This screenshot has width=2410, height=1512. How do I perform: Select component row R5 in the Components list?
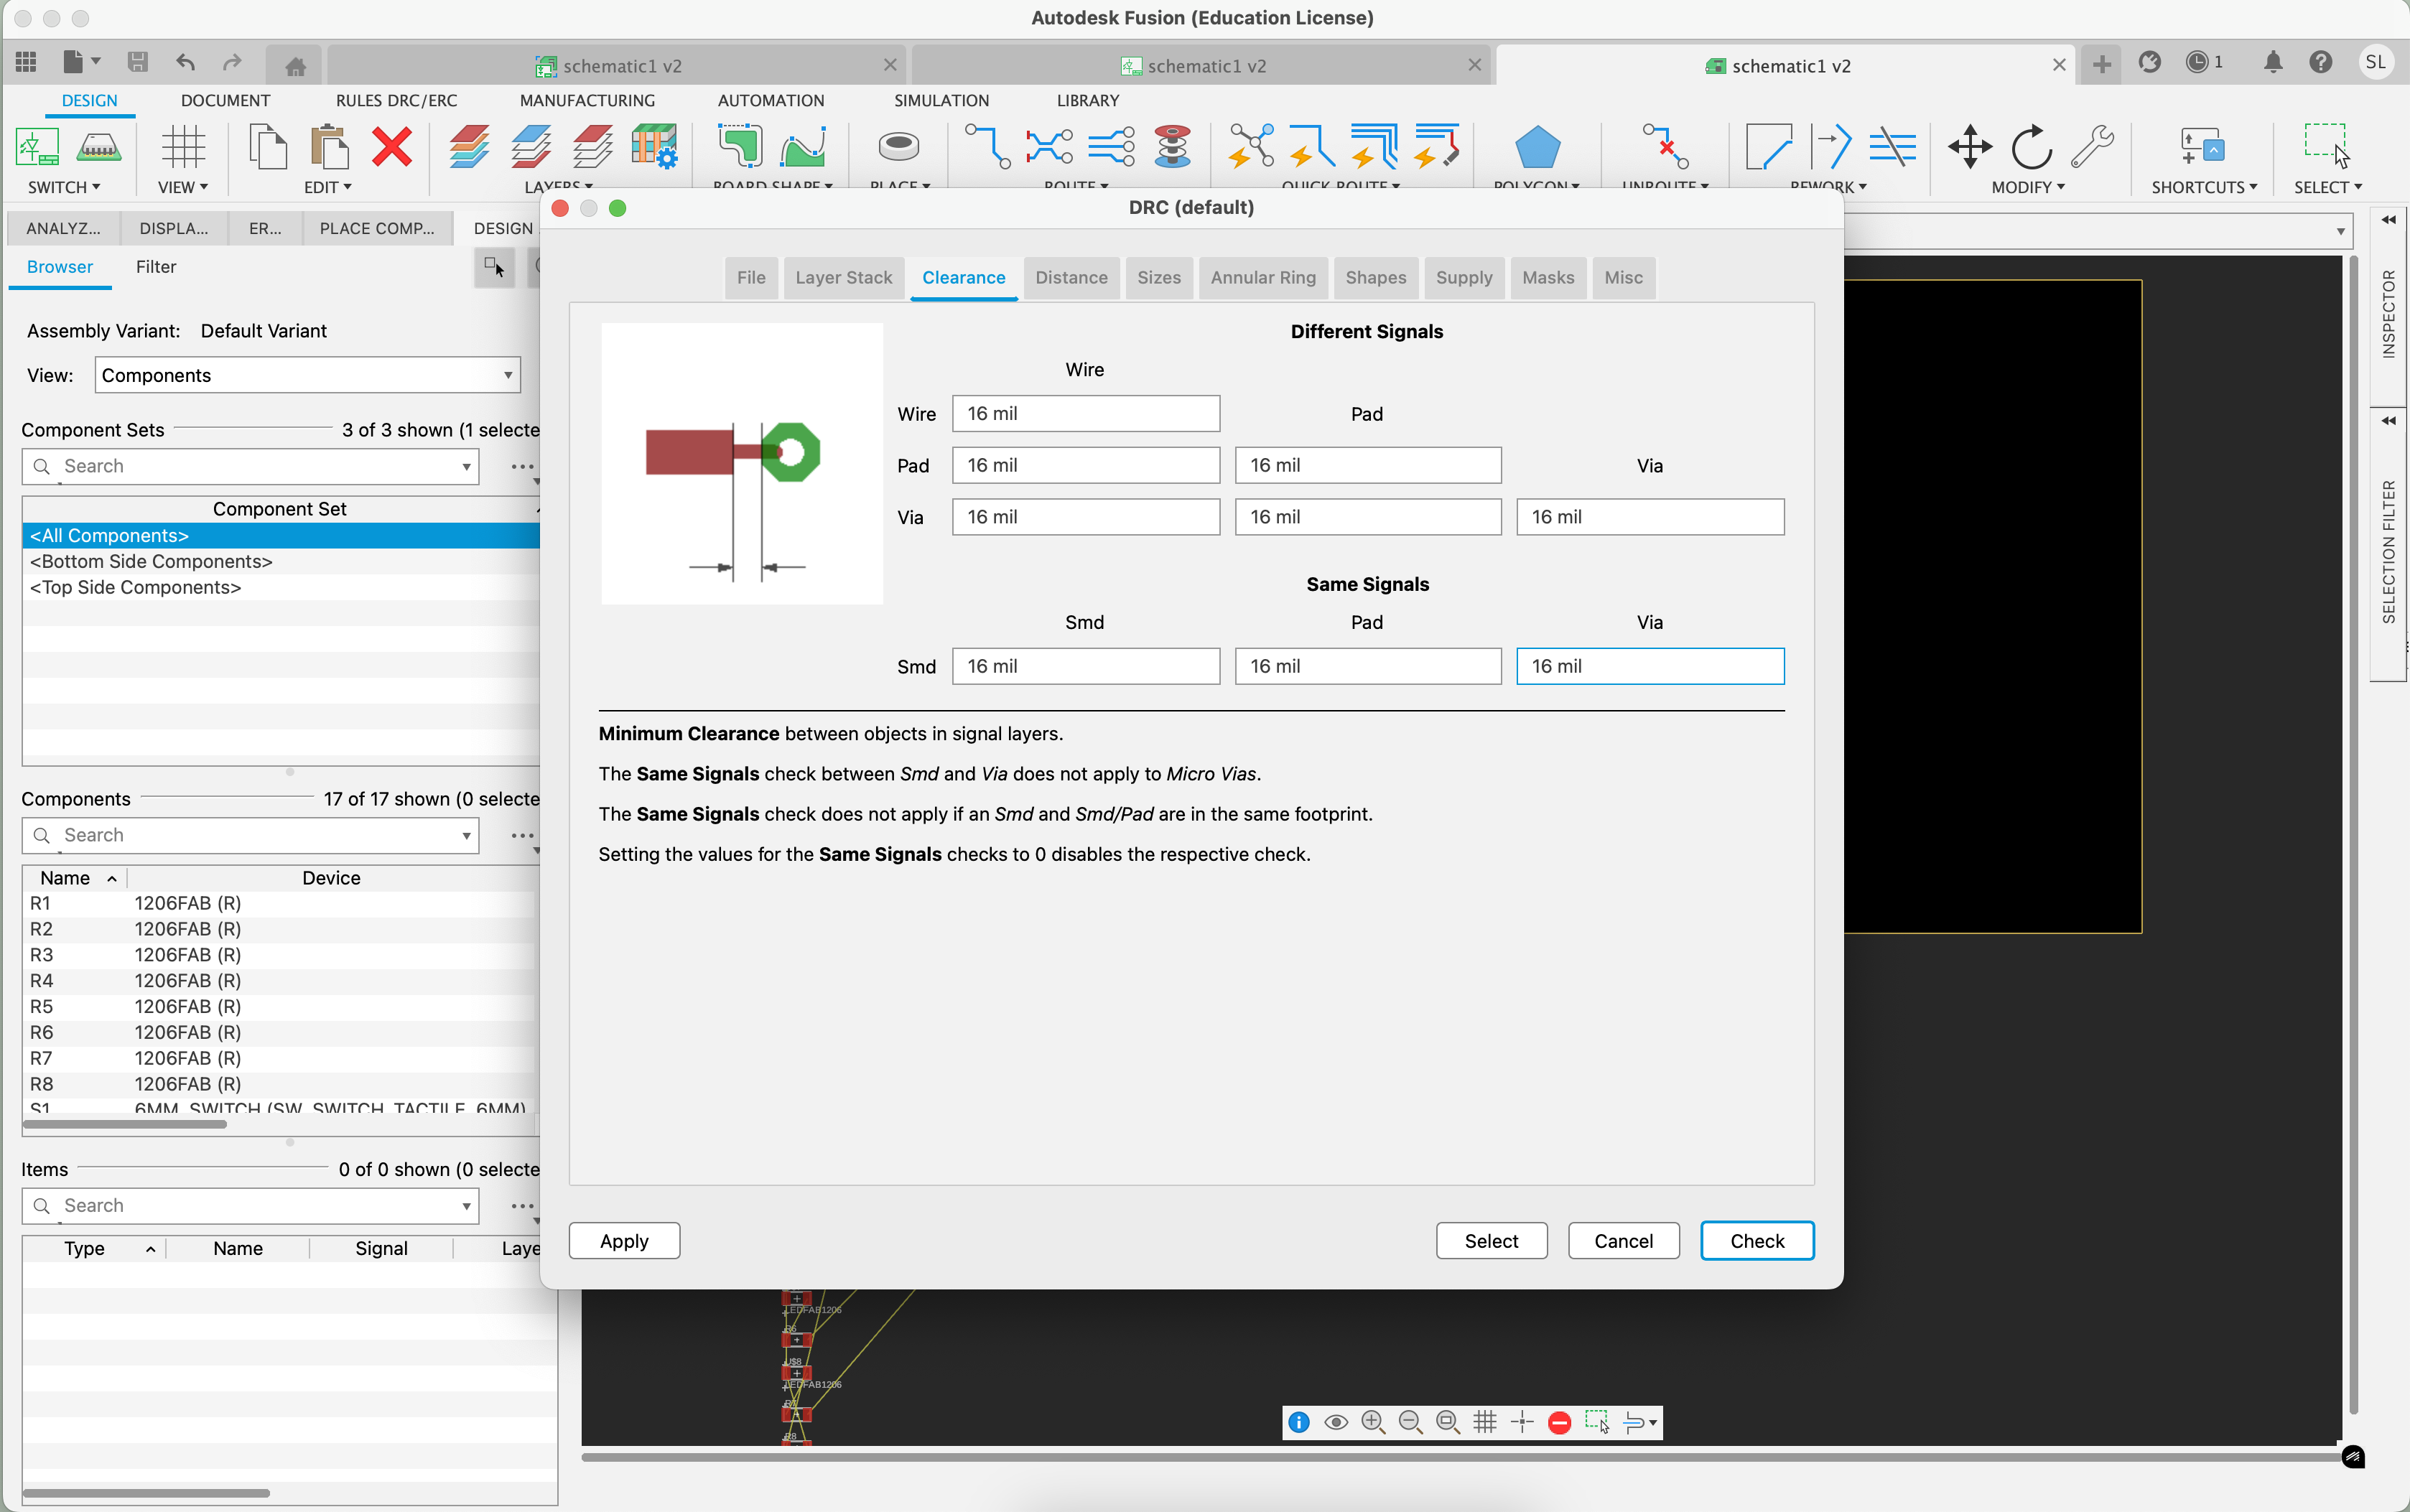coord(281,1007)
